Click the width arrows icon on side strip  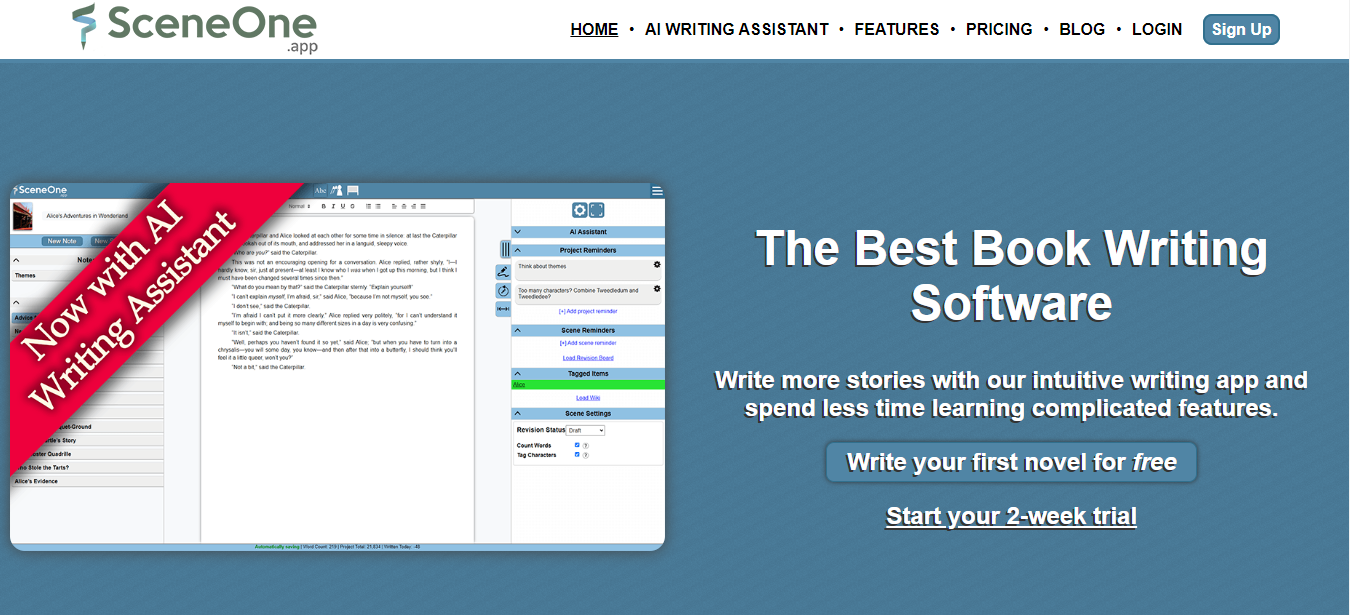pyautogui.click(x=503, y=309)
